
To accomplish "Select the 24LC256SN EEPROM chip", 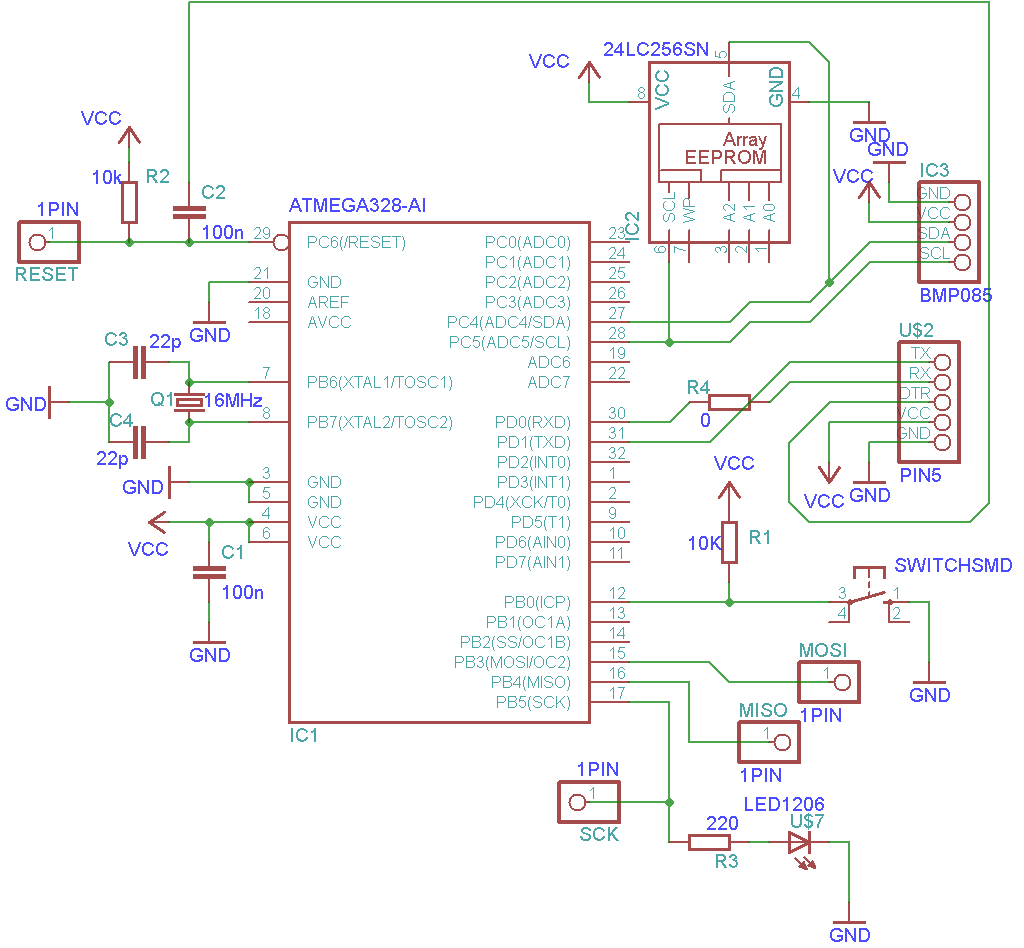I will (x=719, y=153).
